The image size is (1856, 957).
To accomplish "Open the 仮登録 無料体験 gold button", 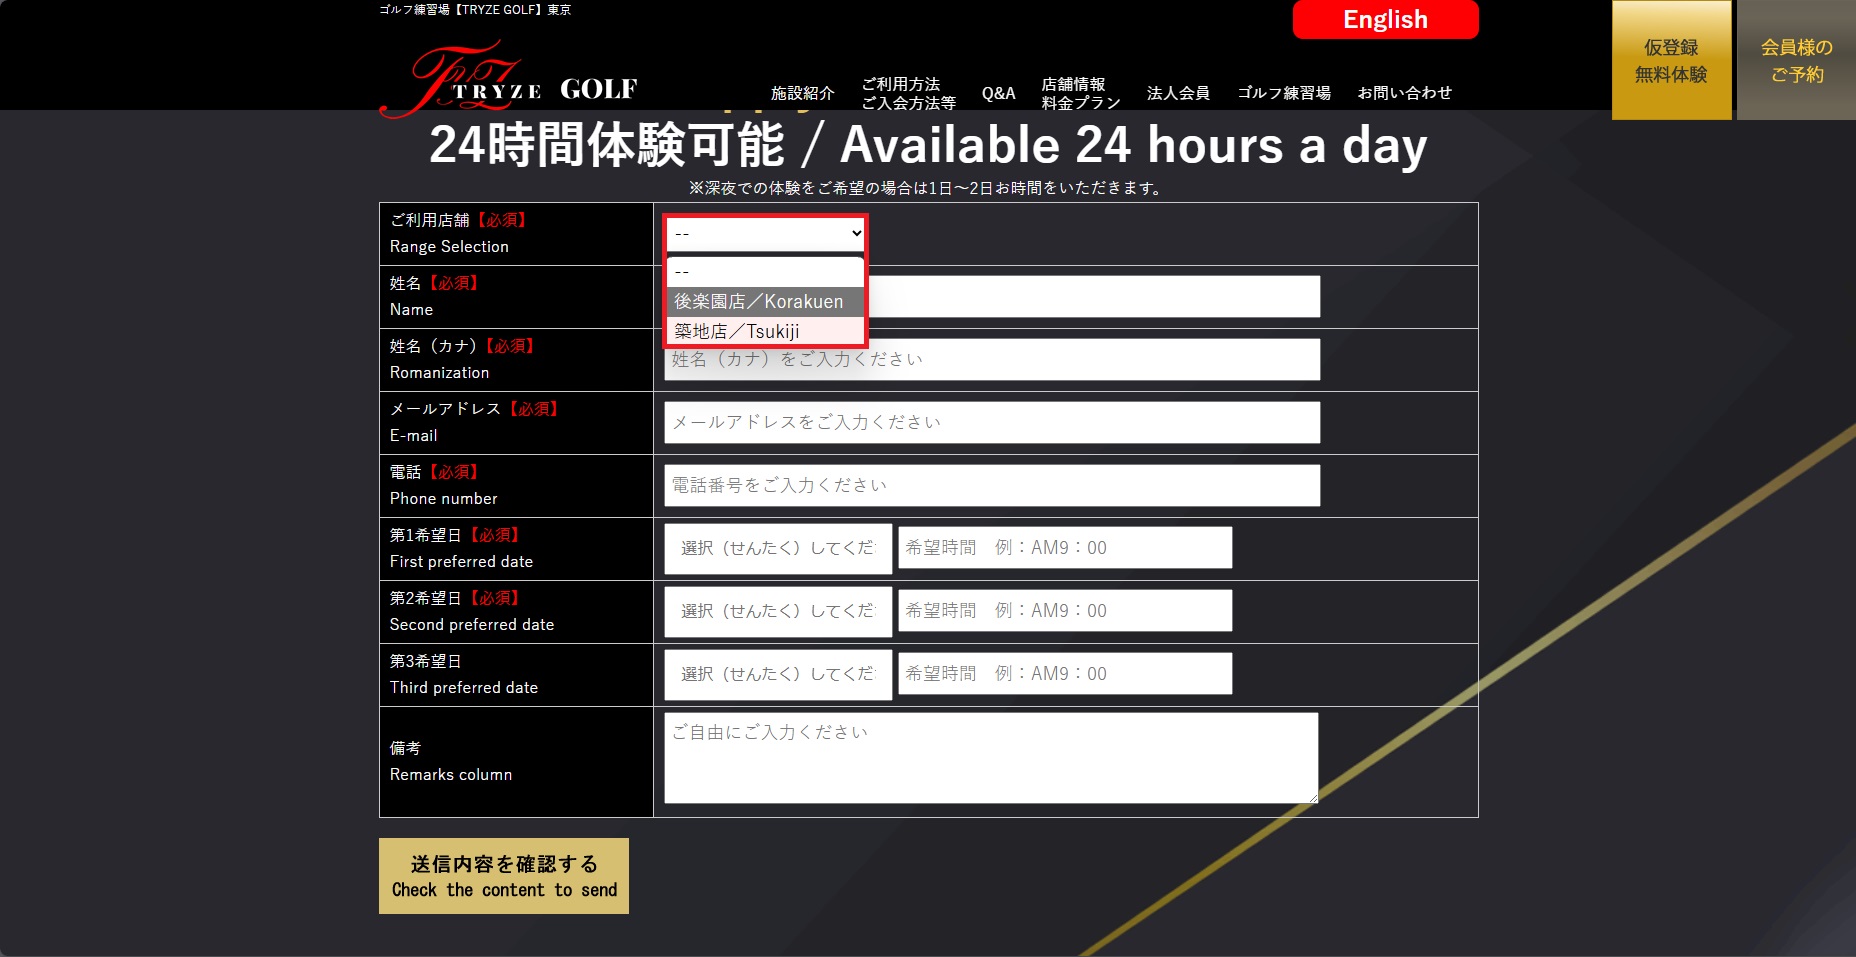I will [x=1671, y=60].
